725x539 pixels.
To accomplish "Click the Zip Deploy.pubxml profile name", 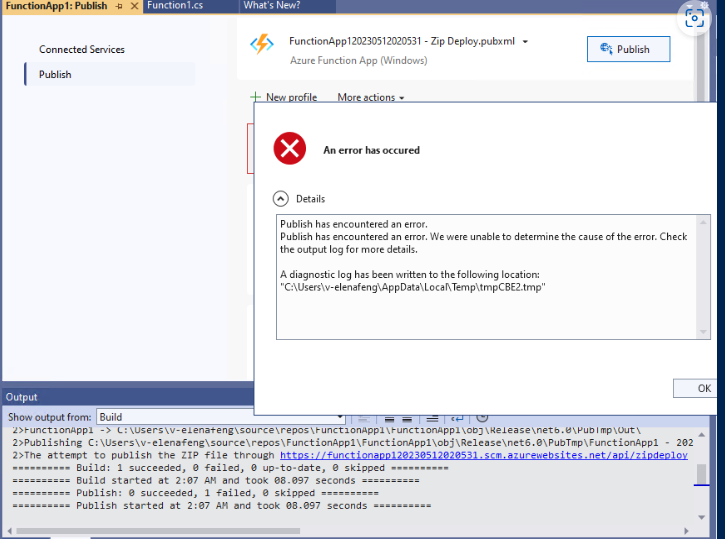I will [402, 41].
